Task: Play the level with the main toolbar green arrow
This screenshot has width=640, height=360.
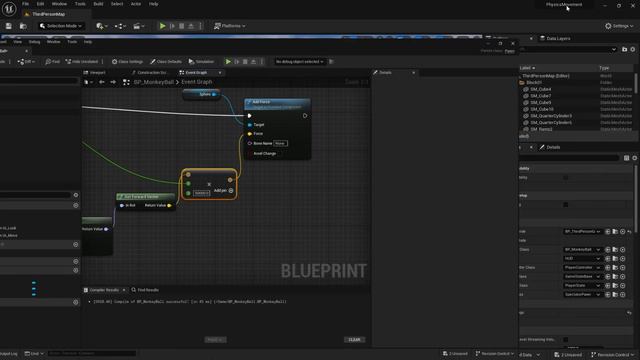Action: (162, 26)
